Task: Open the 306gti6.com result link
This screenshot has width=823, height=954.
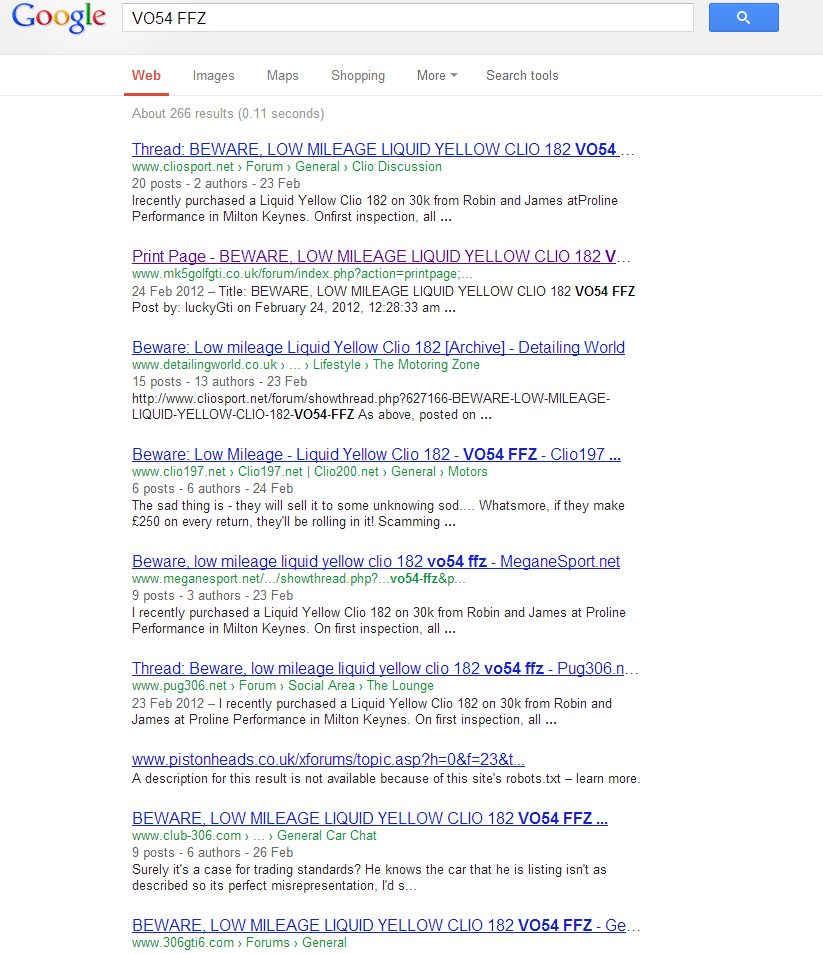Action: click(386, 925)
